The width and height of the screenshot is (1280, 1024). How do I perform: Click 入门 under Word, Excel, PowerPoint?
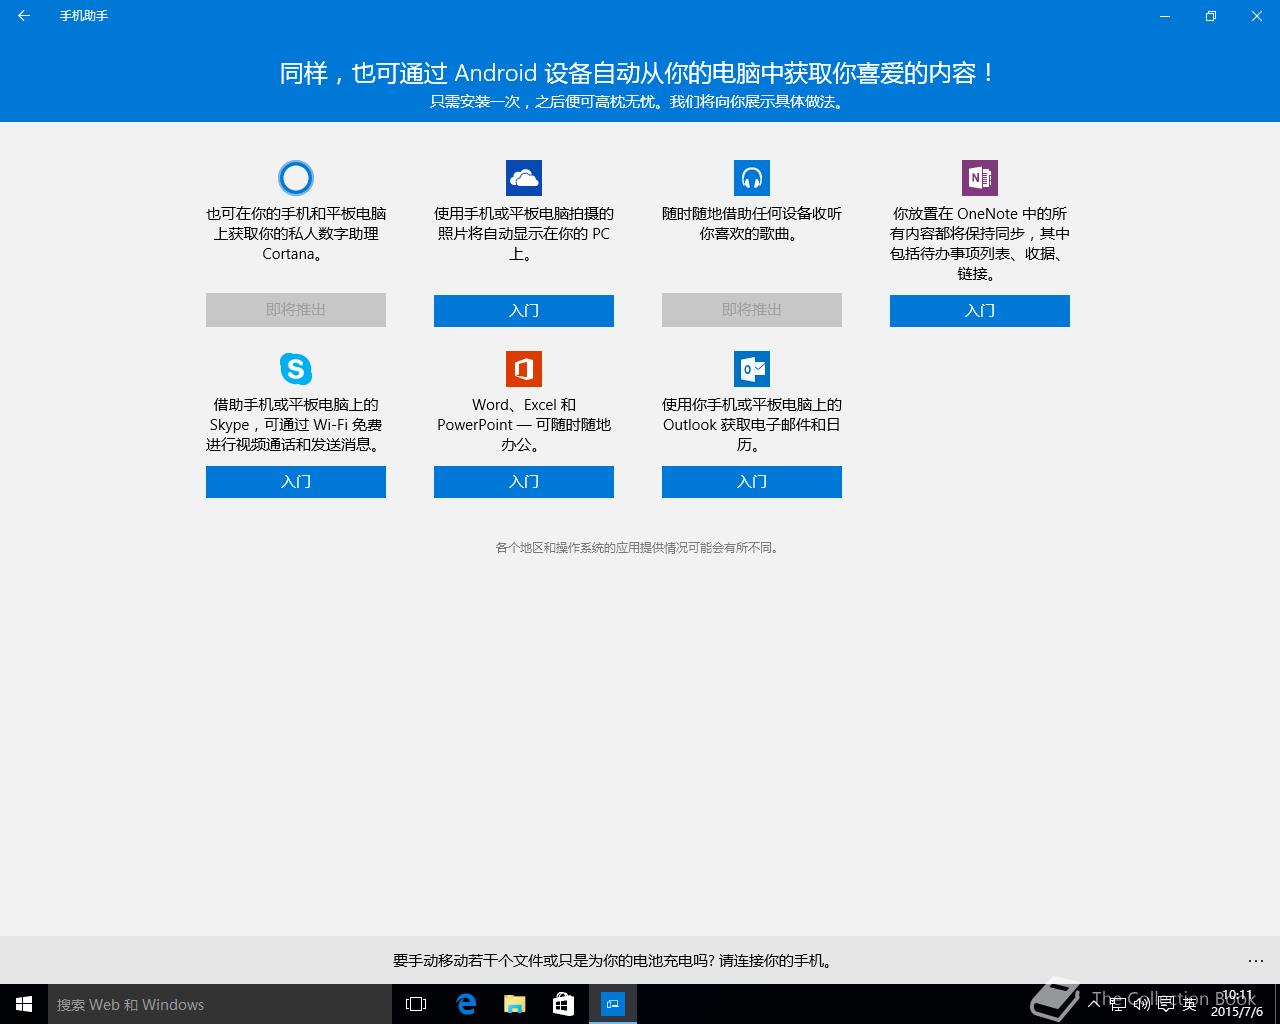(524, 482)
